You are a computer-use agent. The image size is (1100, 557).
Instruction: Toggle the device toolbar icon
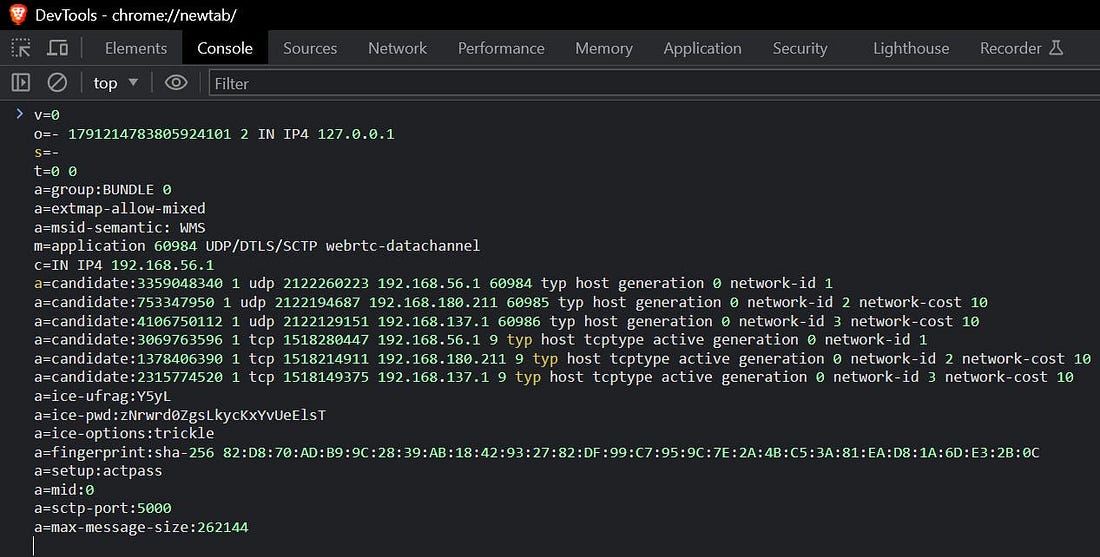tap(57, 48)
